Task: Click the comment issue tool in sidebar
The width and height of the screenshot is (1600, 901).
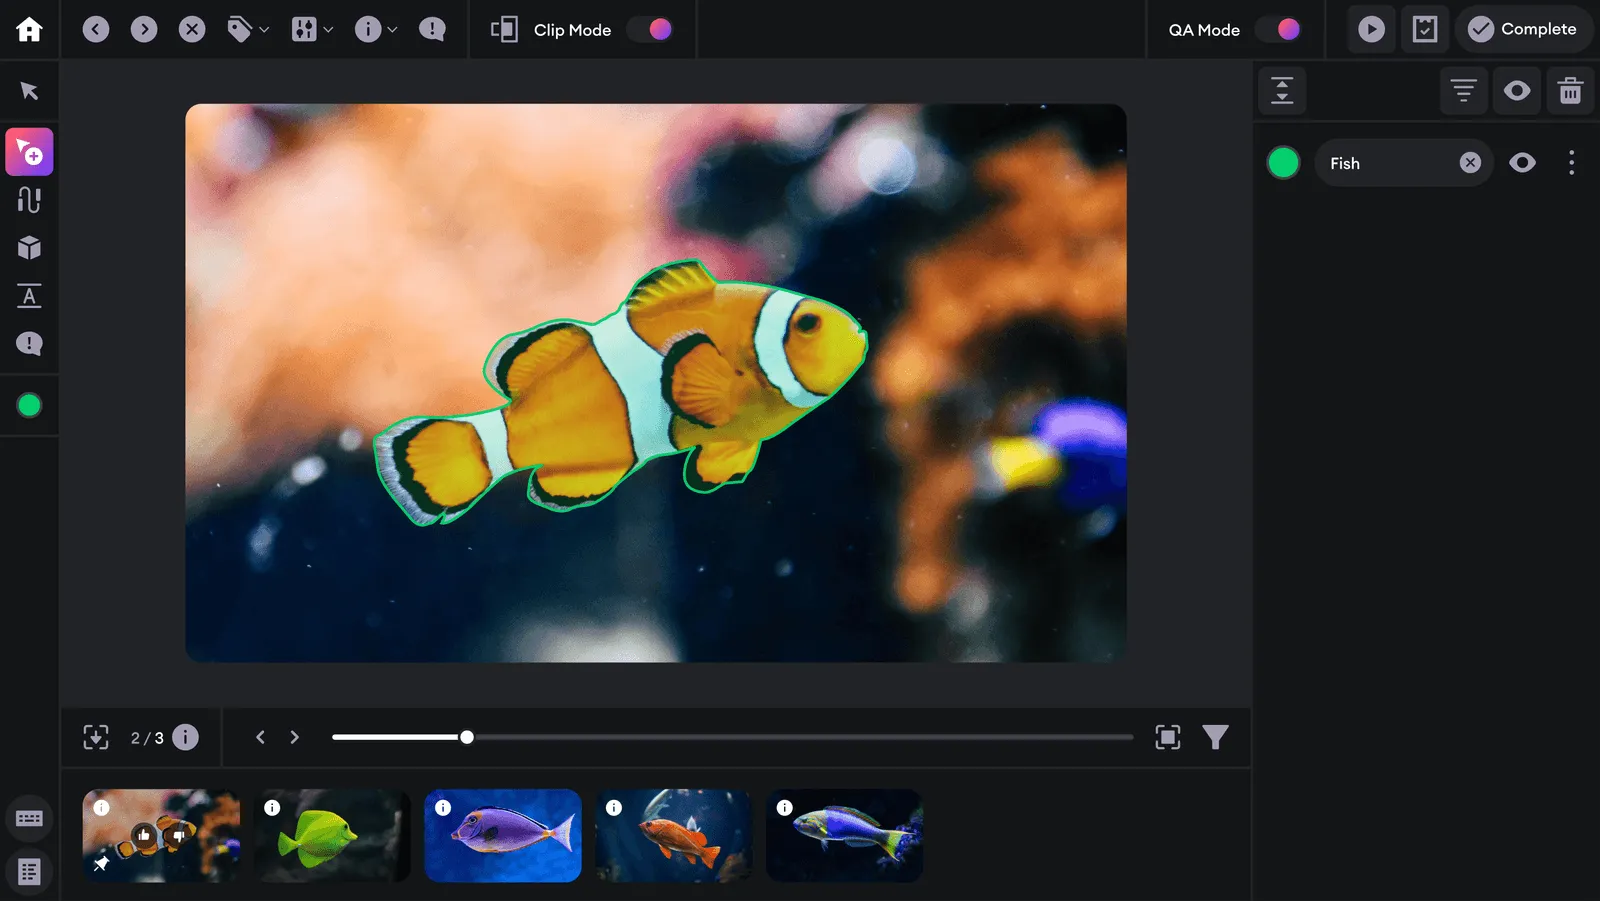Action: (29, 344)
